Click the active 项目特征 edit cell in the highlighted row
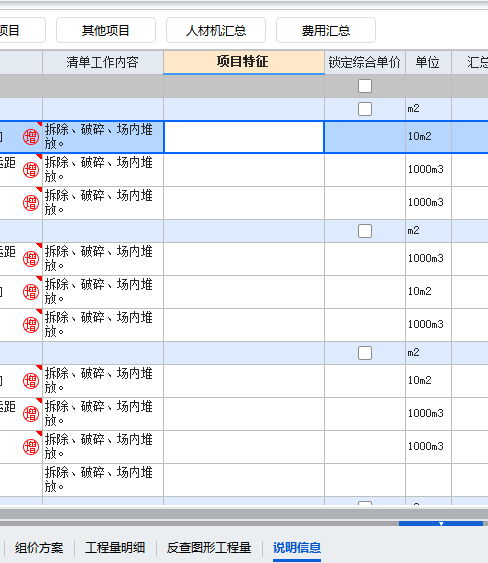 click(244, 137)
